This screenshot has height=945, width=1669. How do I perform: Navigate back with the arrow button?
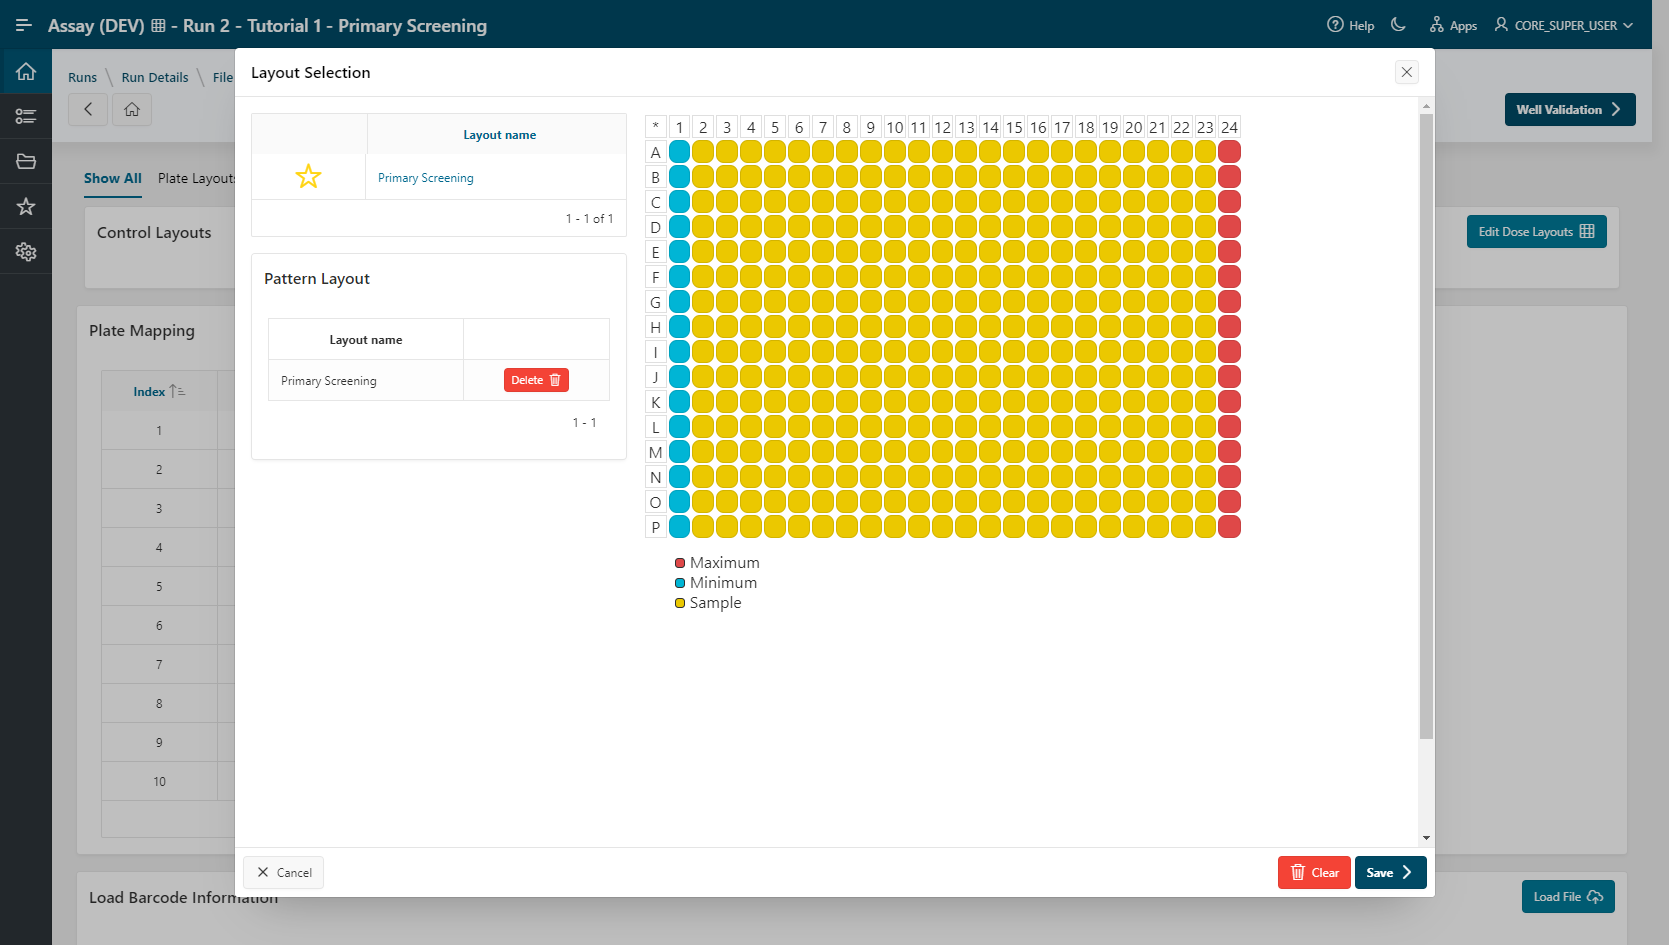(88, 109)
